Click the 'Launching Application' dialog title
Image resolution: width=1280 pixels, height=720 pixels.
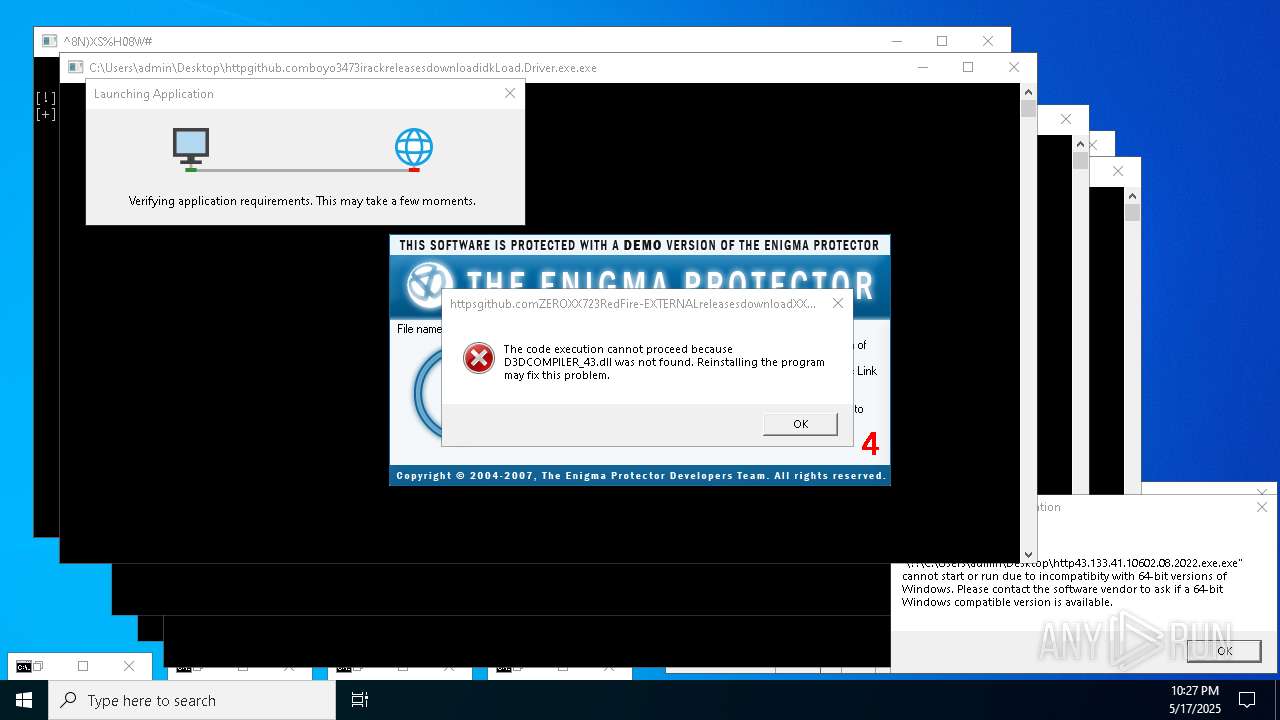coord(154,94)
